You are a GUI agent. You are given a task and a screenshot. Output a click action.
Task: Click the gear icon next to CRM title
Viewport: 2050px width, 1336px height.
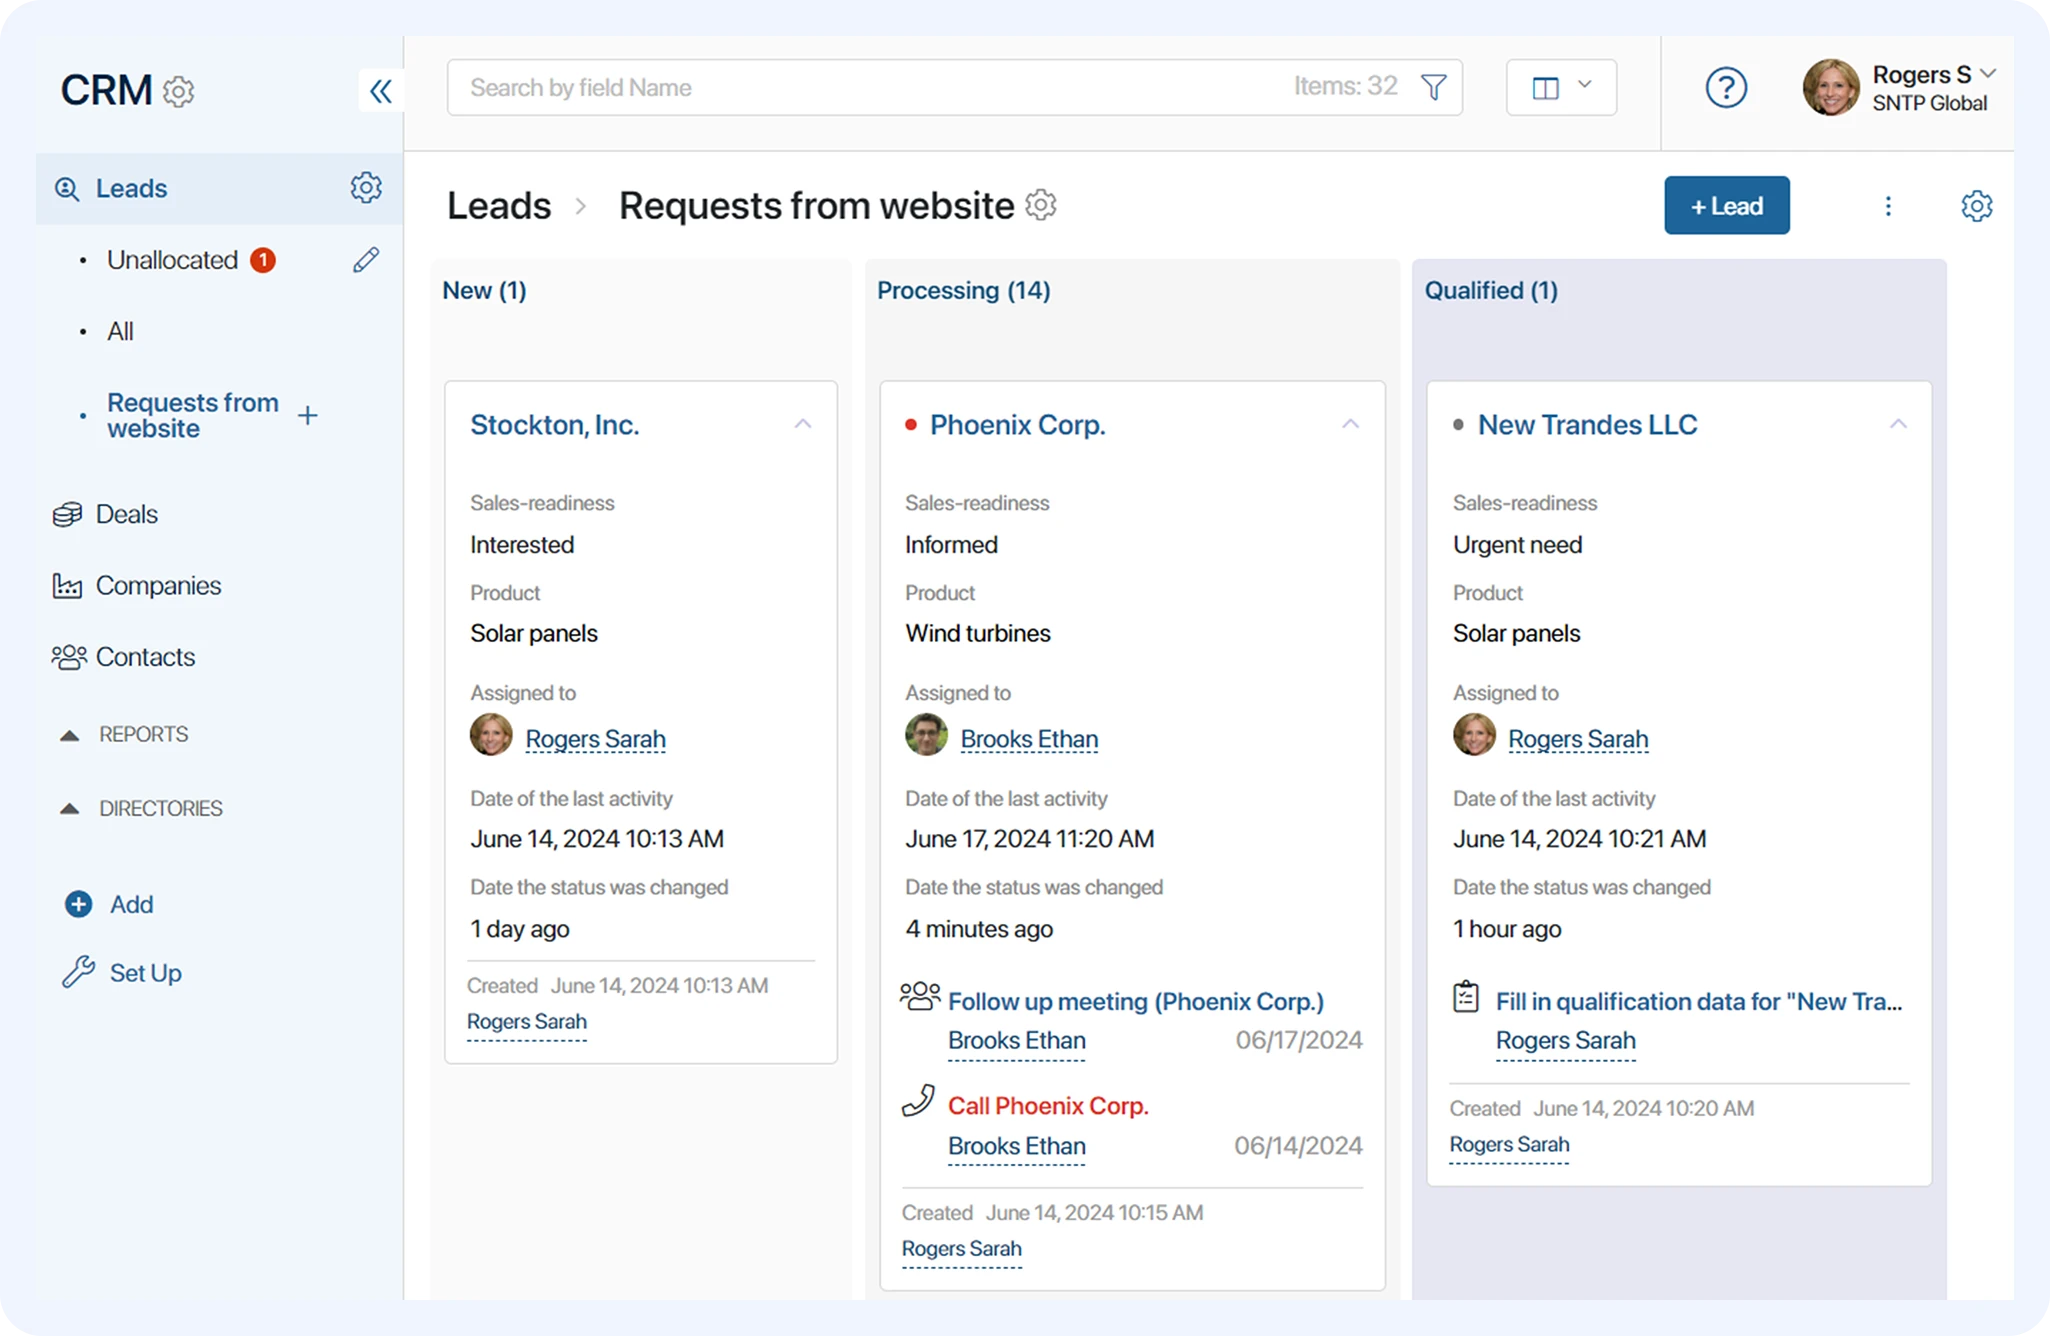[179, 92]
